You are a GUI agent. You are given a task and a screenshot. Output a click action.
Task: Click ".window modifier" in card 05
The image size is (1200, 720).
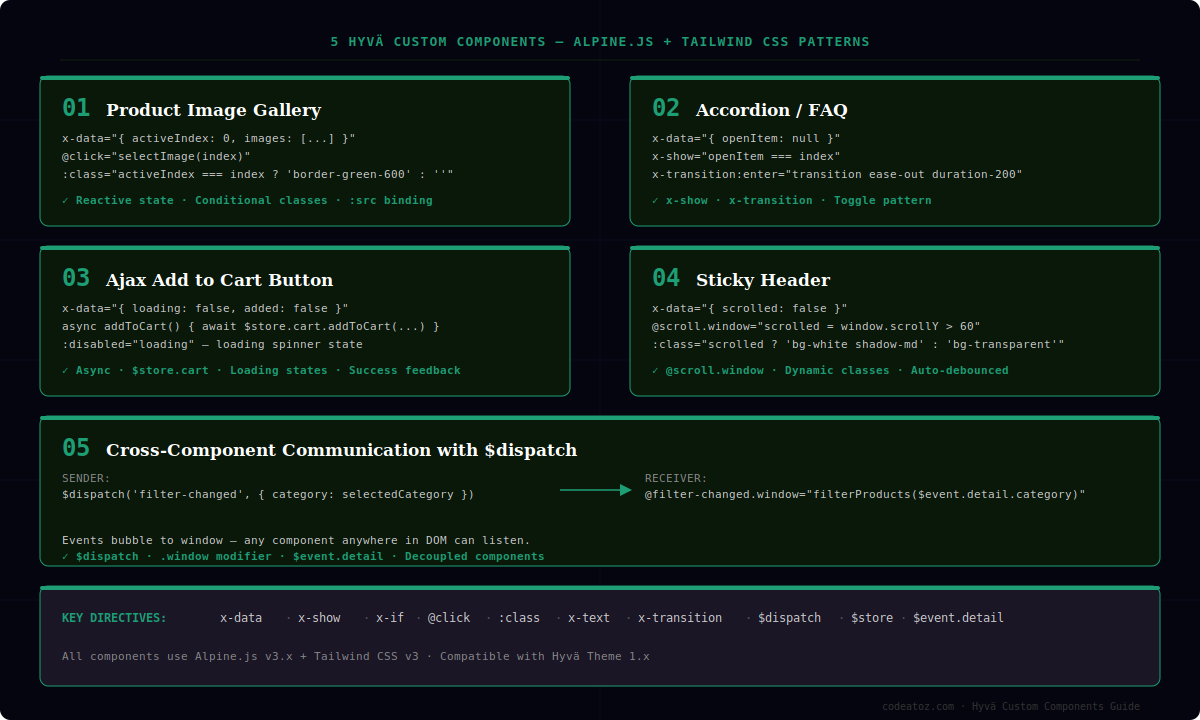[216, 556]
